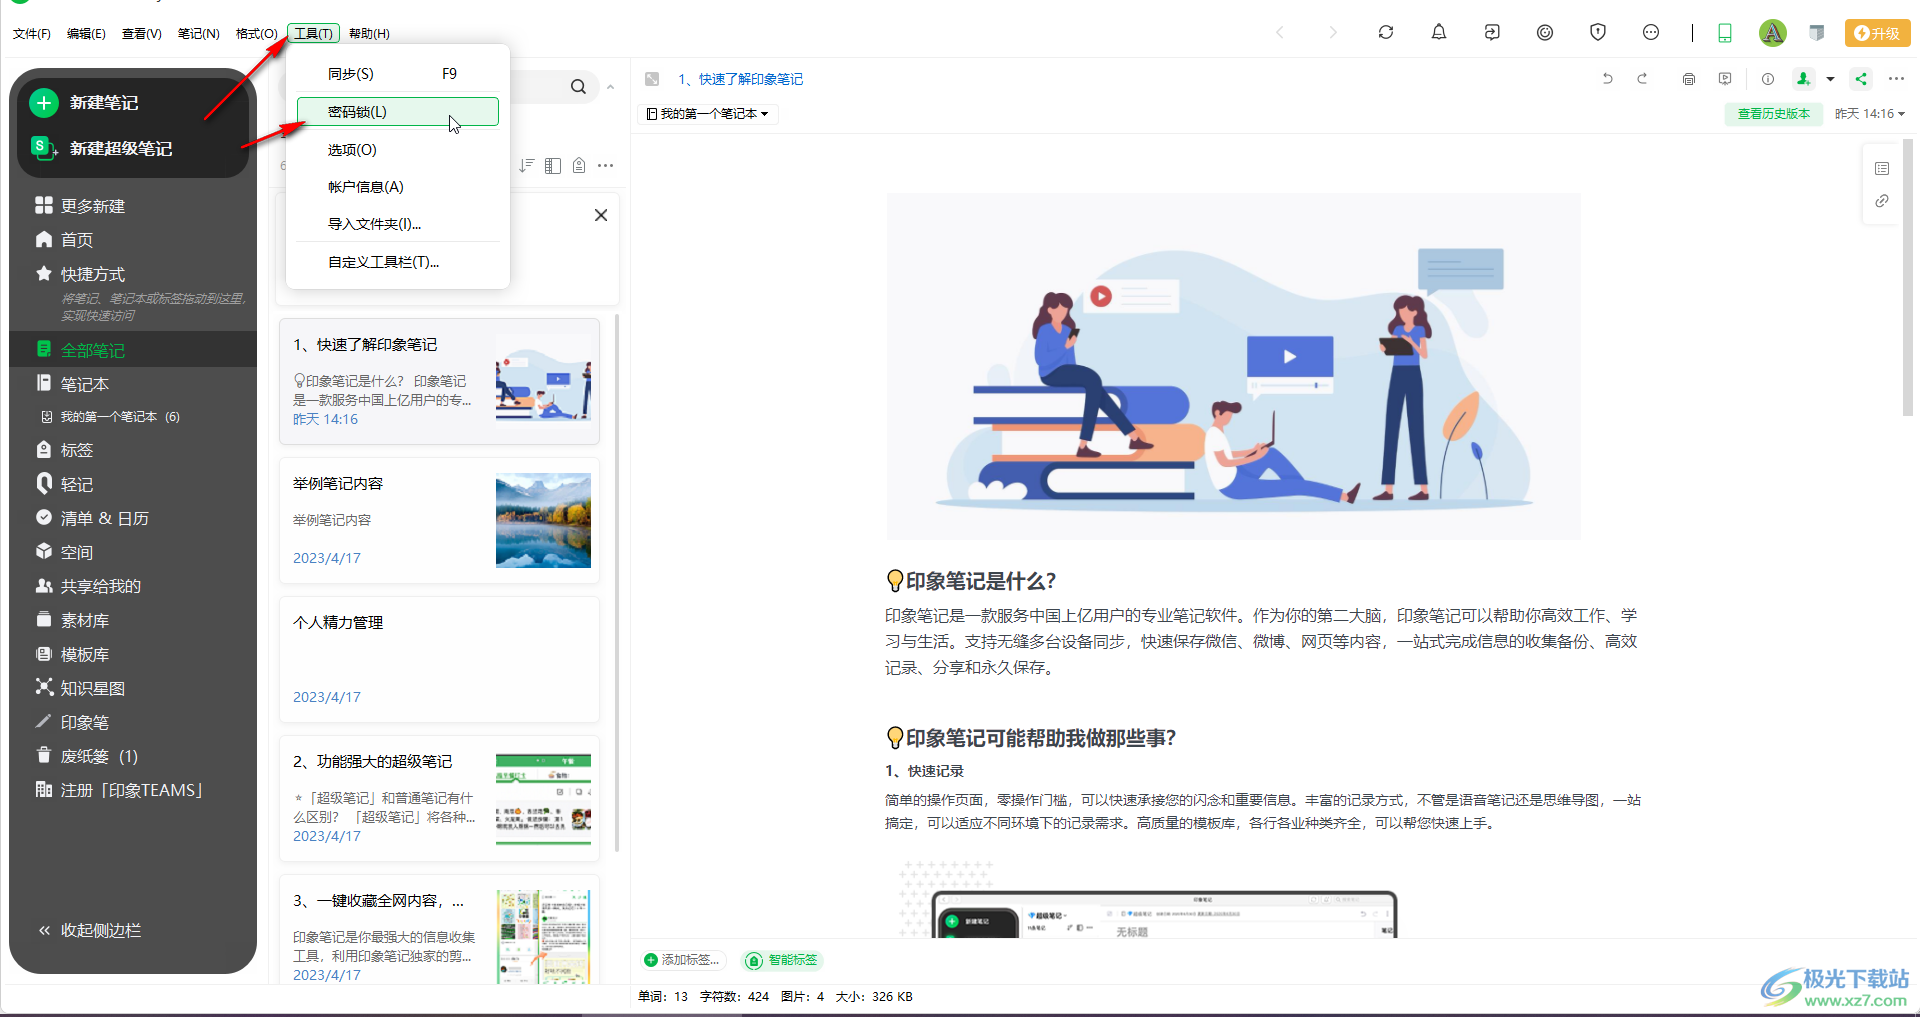Select note card 举例笔记内容

(439, 521)
